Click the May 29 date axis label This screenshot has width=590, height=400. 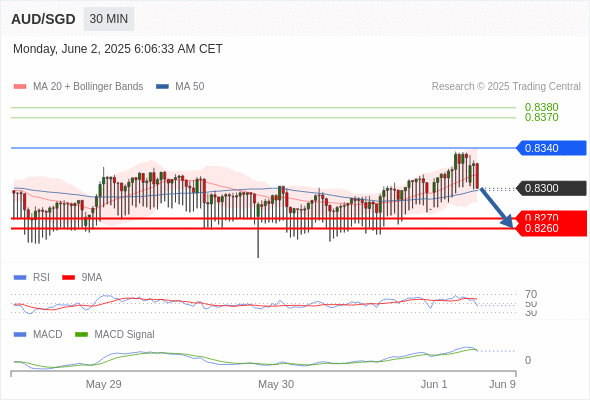coord(103,384)
